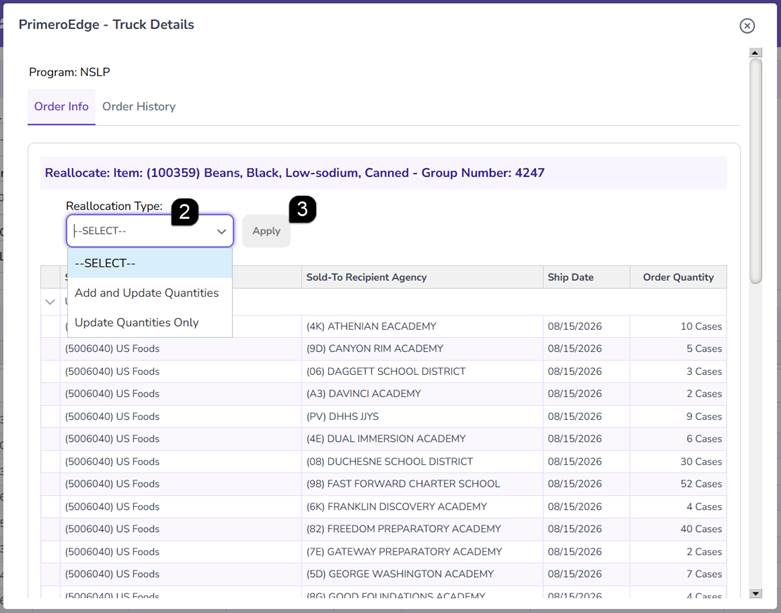Select (PV) DHHS JJYS cell
Screen dimensions: 781x613
pos(422,416)
